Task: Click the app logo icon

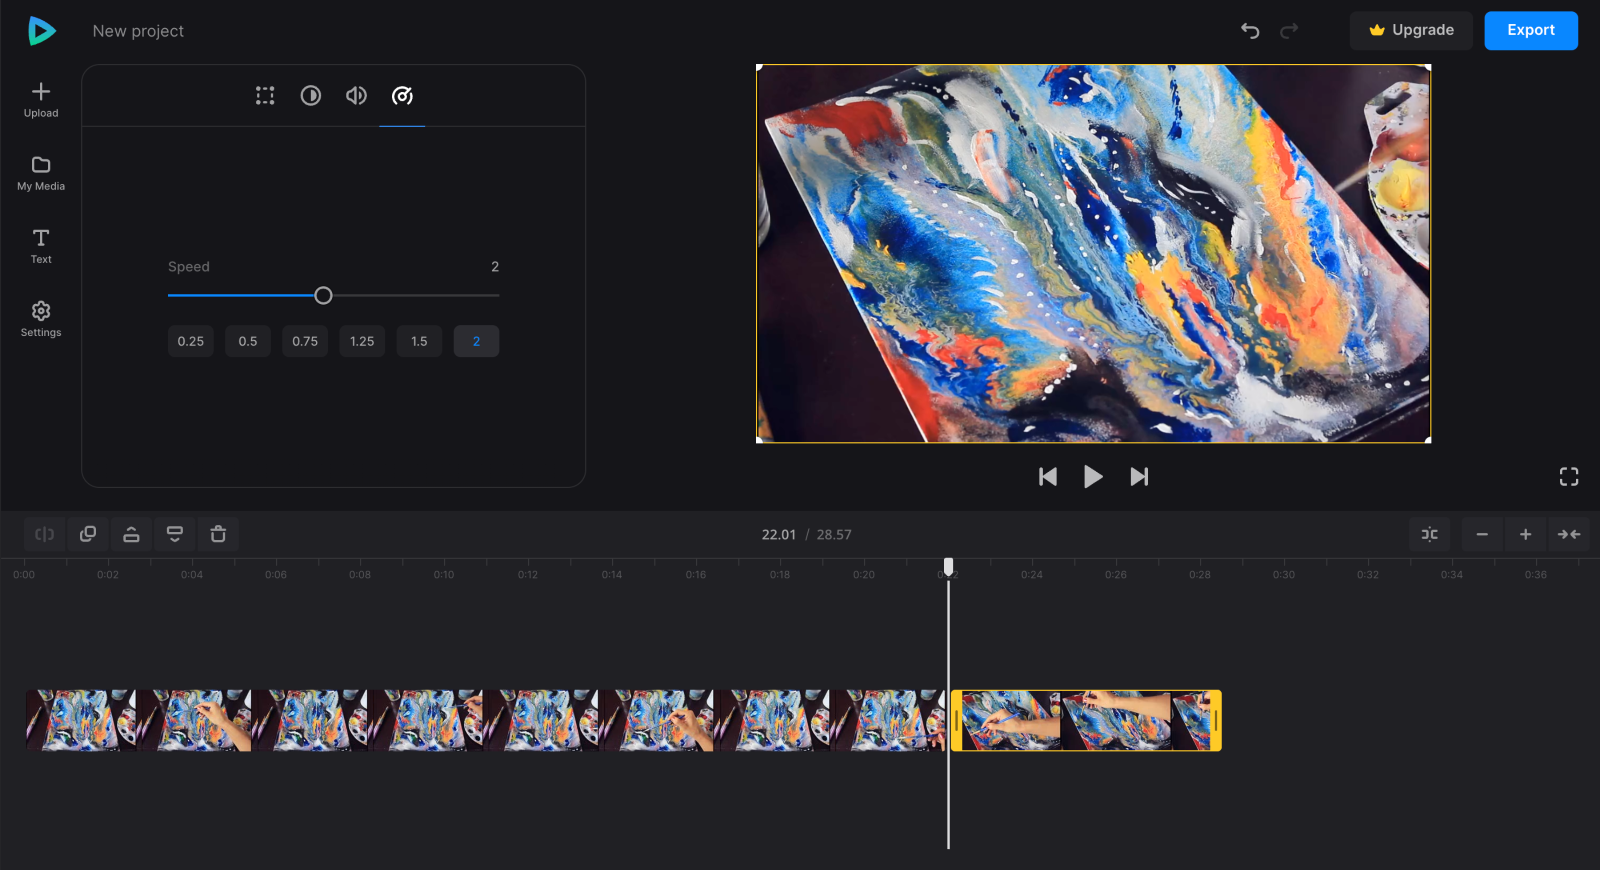Action: pyautogui.click(x=41, y=31)
